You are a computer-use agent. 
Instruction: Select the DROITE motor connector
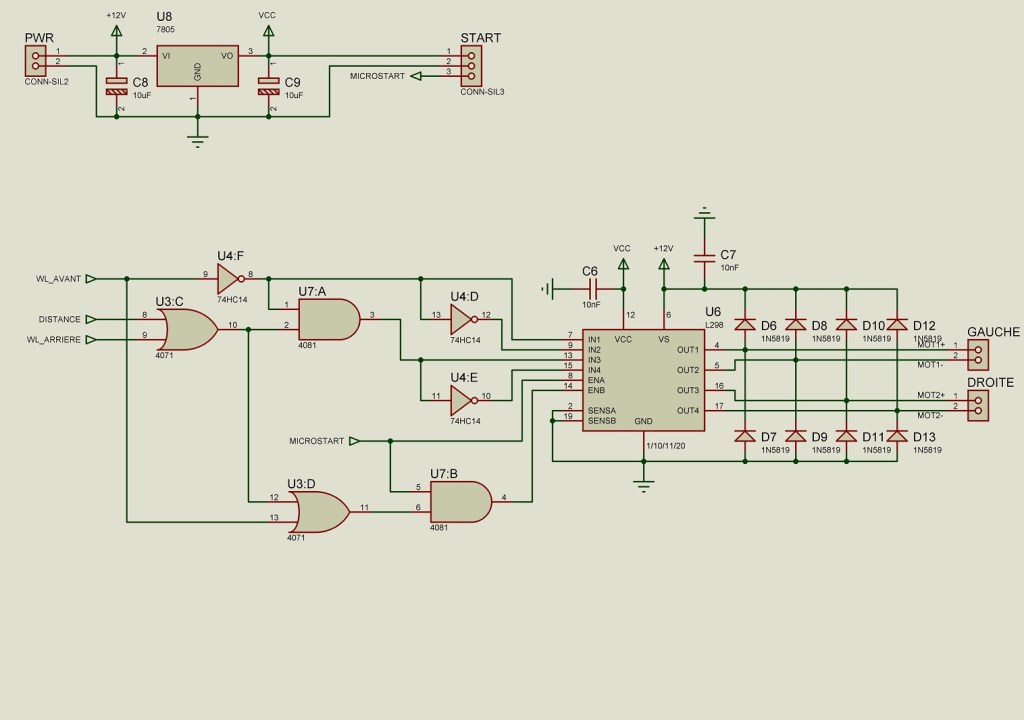(x=977, y=405)
